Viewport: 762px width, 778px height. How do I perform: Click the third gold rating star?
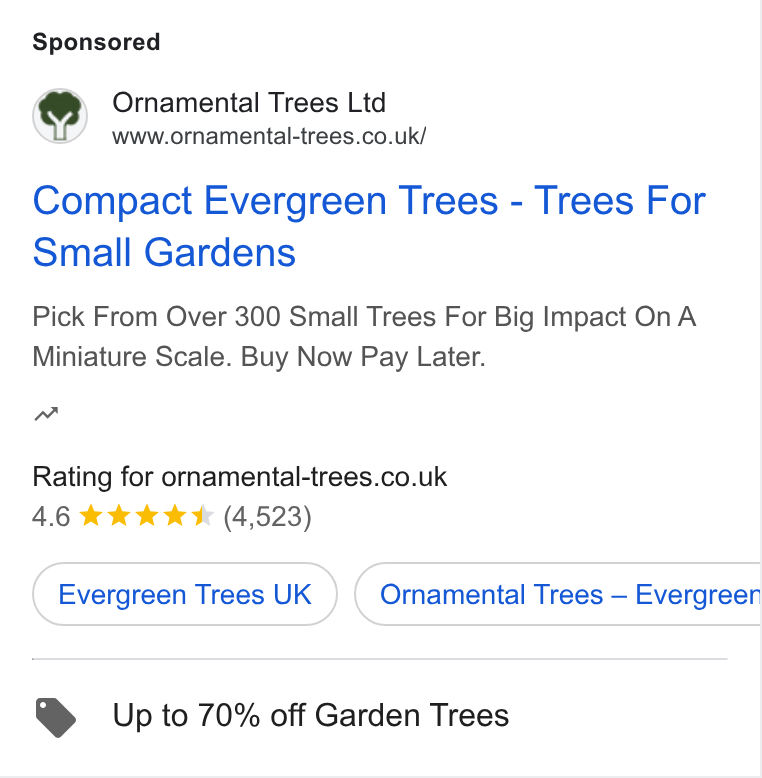[147, 516]
